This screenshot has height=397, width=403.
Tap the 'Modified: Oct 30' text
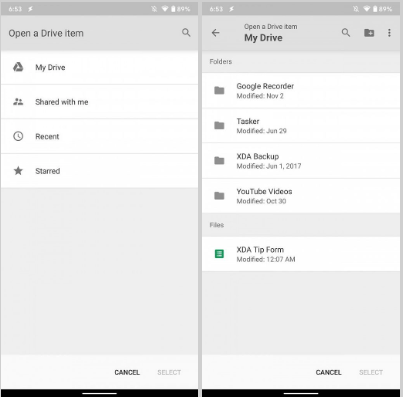261,201
